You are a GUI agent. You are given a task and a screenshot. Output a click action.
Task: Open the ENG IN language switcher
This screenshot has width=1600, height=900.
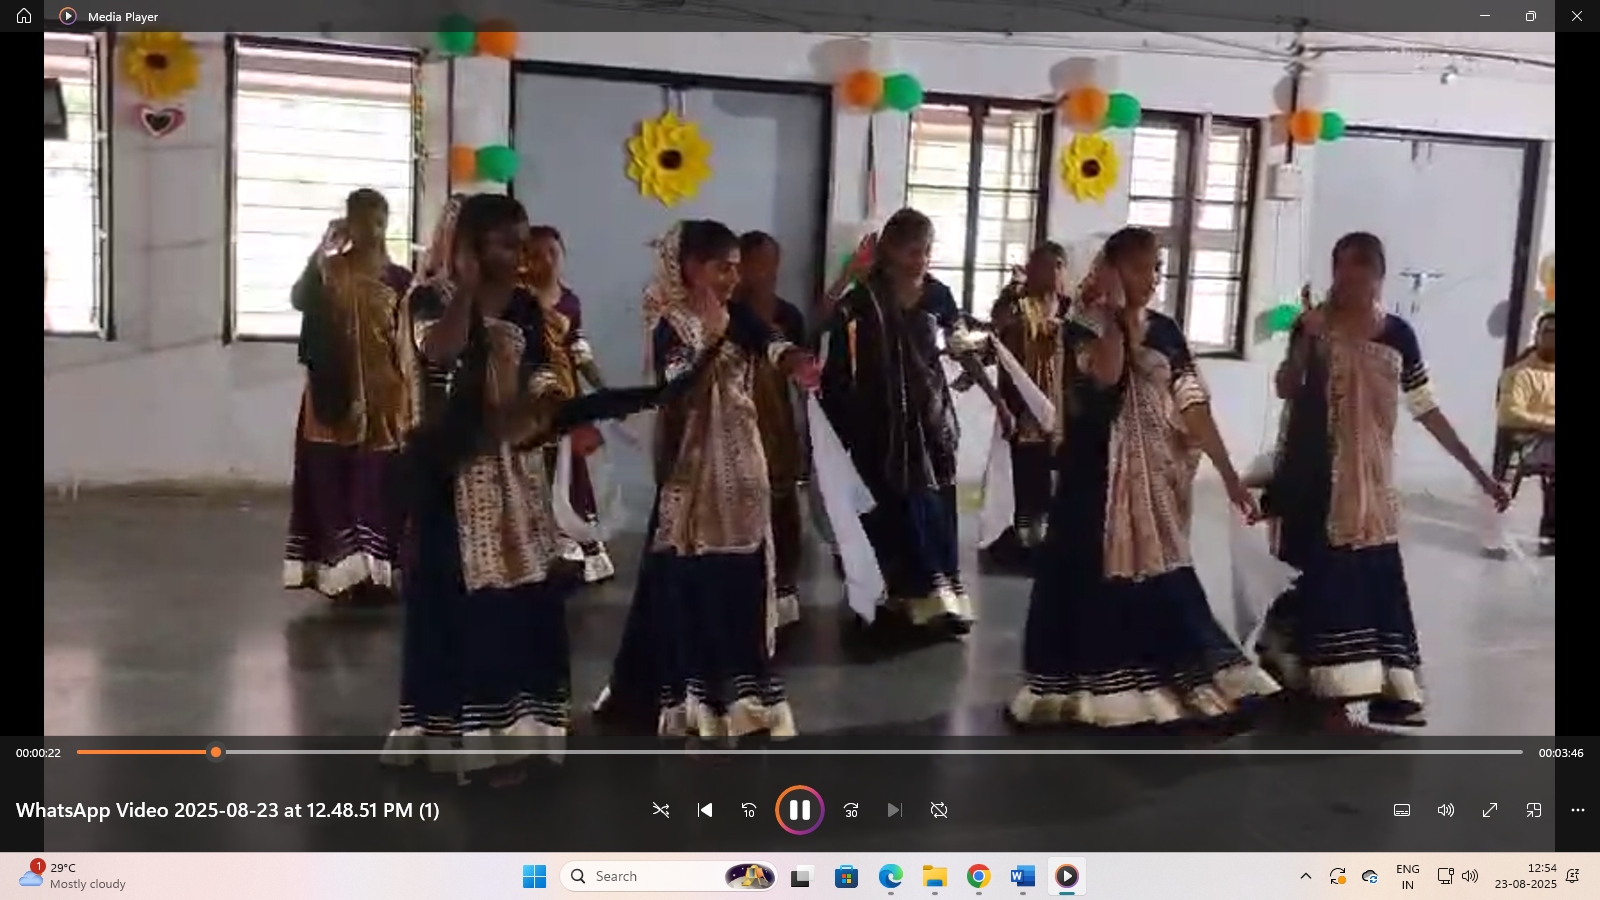pyautogui.click(x=1407, y=876)
